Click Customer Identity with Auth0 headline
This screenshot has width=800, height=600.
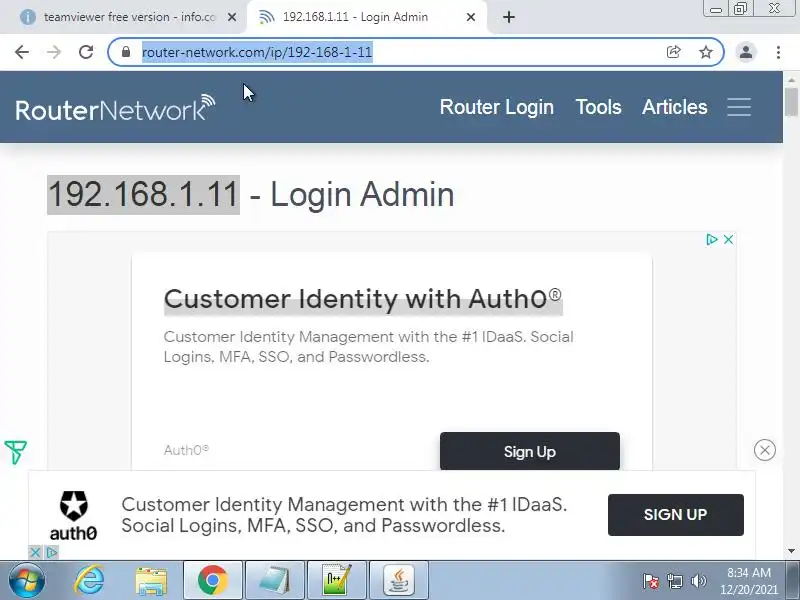click(x=363, y=299)
